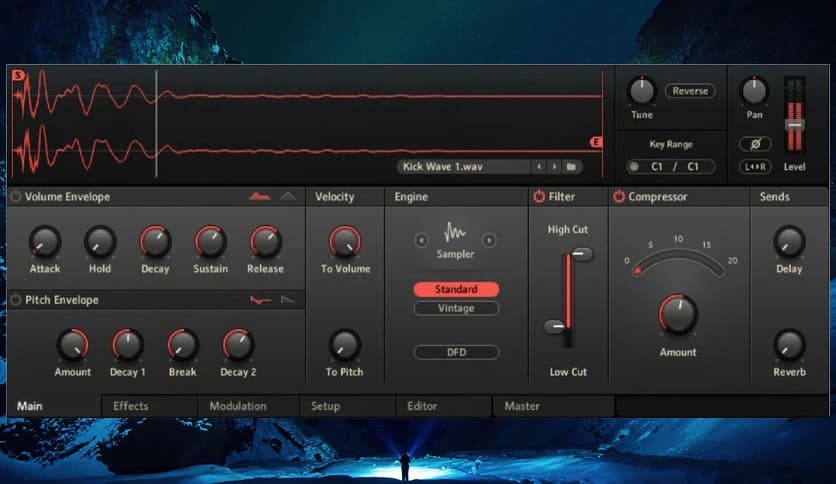
Task: Click the Sends Delay knob
Action: (789, 241)
